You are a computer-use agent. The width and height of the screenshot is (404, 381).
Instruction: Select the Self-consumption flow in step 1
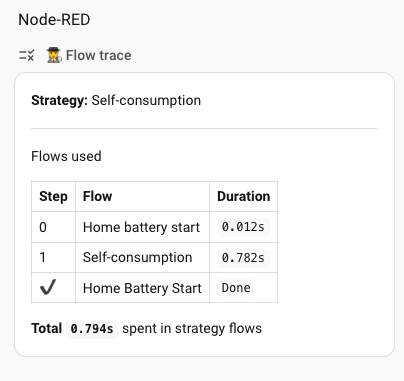pyautogui.click(x=137, y=257)
